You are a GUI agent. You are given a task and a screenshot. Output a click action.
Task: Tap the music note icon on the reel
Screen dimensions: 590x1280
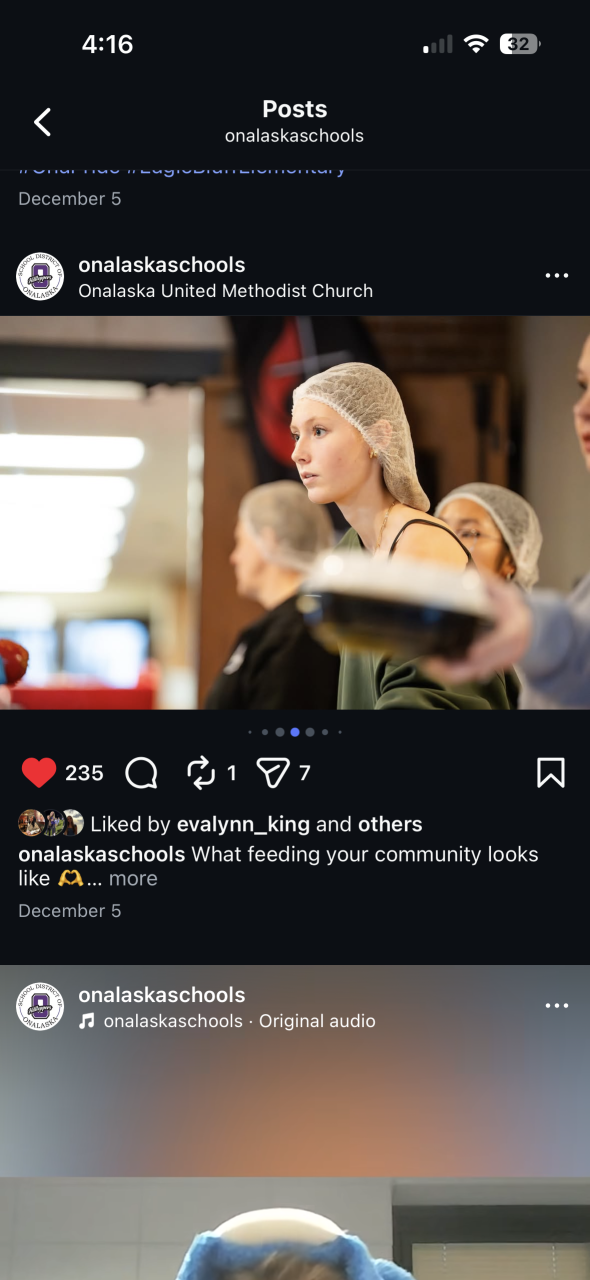point(87,1021)
